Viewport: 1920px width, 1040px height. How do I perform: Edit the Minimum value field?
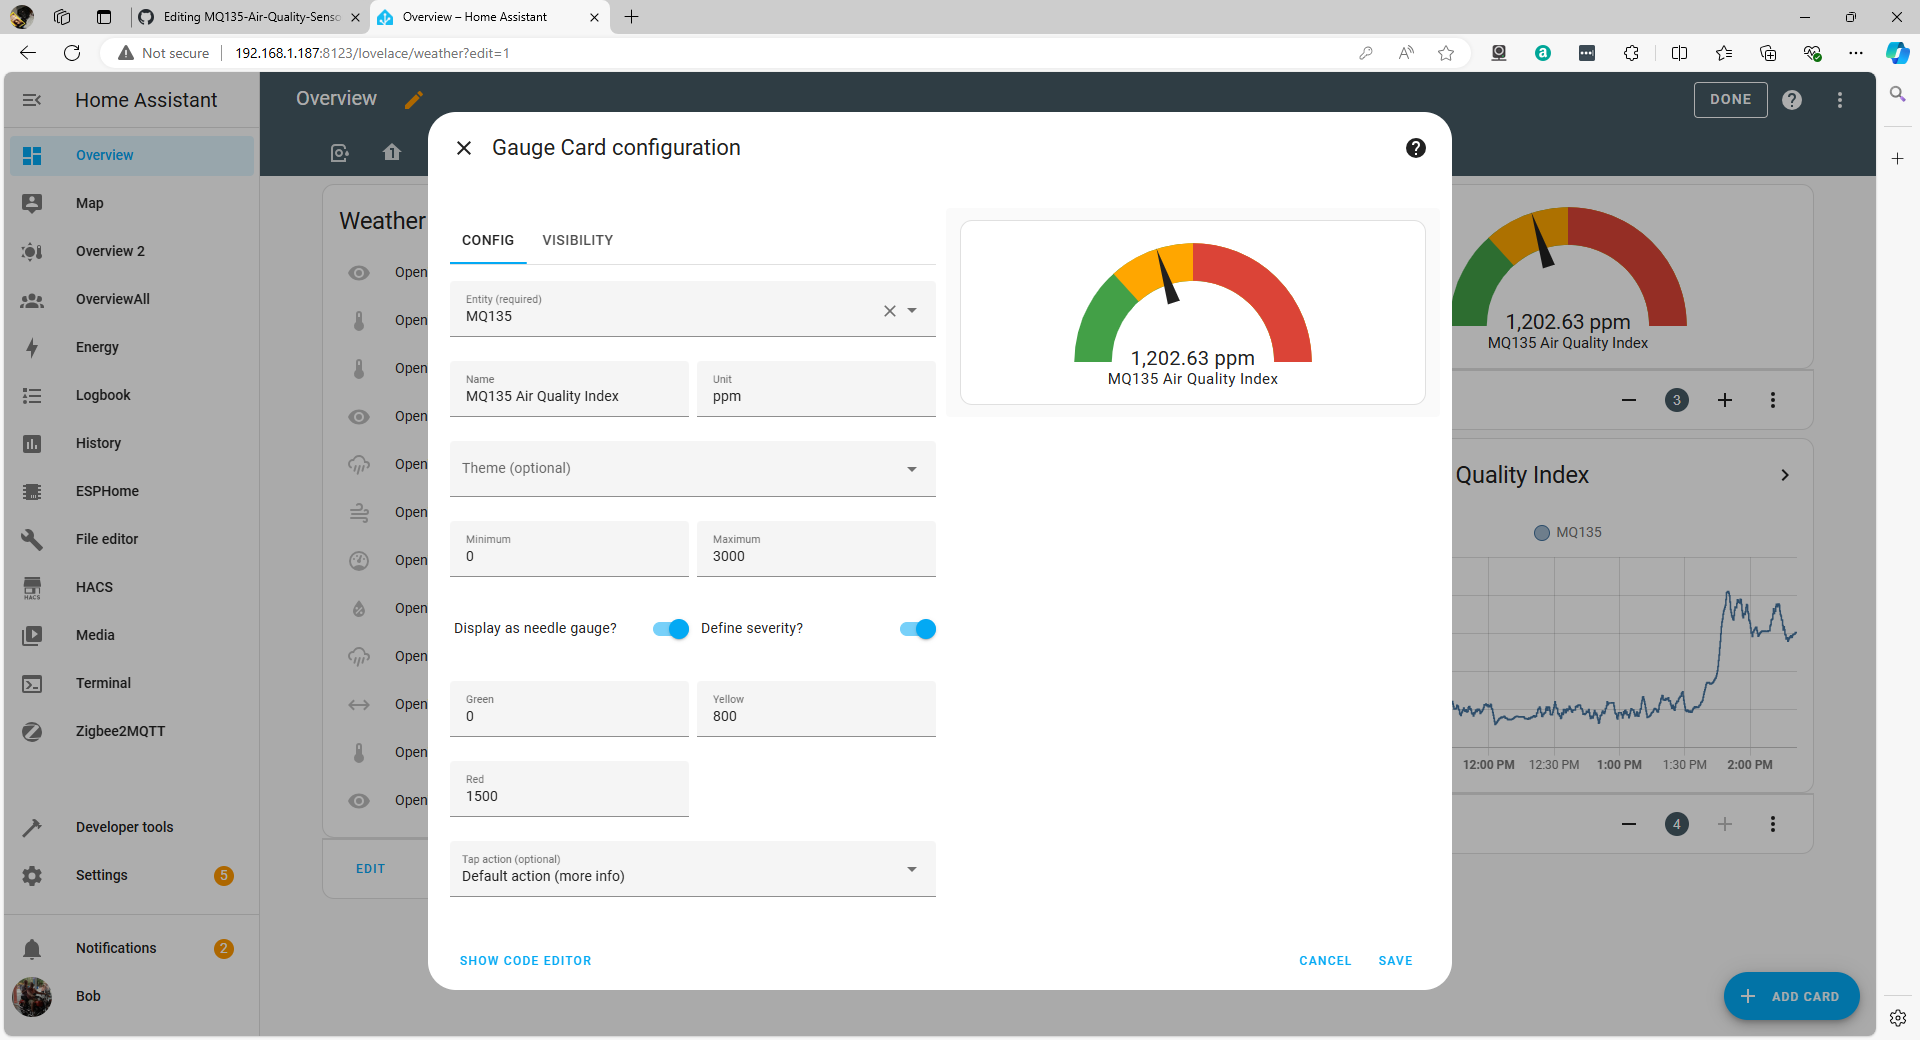pyautogui.click(x=569, y=549)
